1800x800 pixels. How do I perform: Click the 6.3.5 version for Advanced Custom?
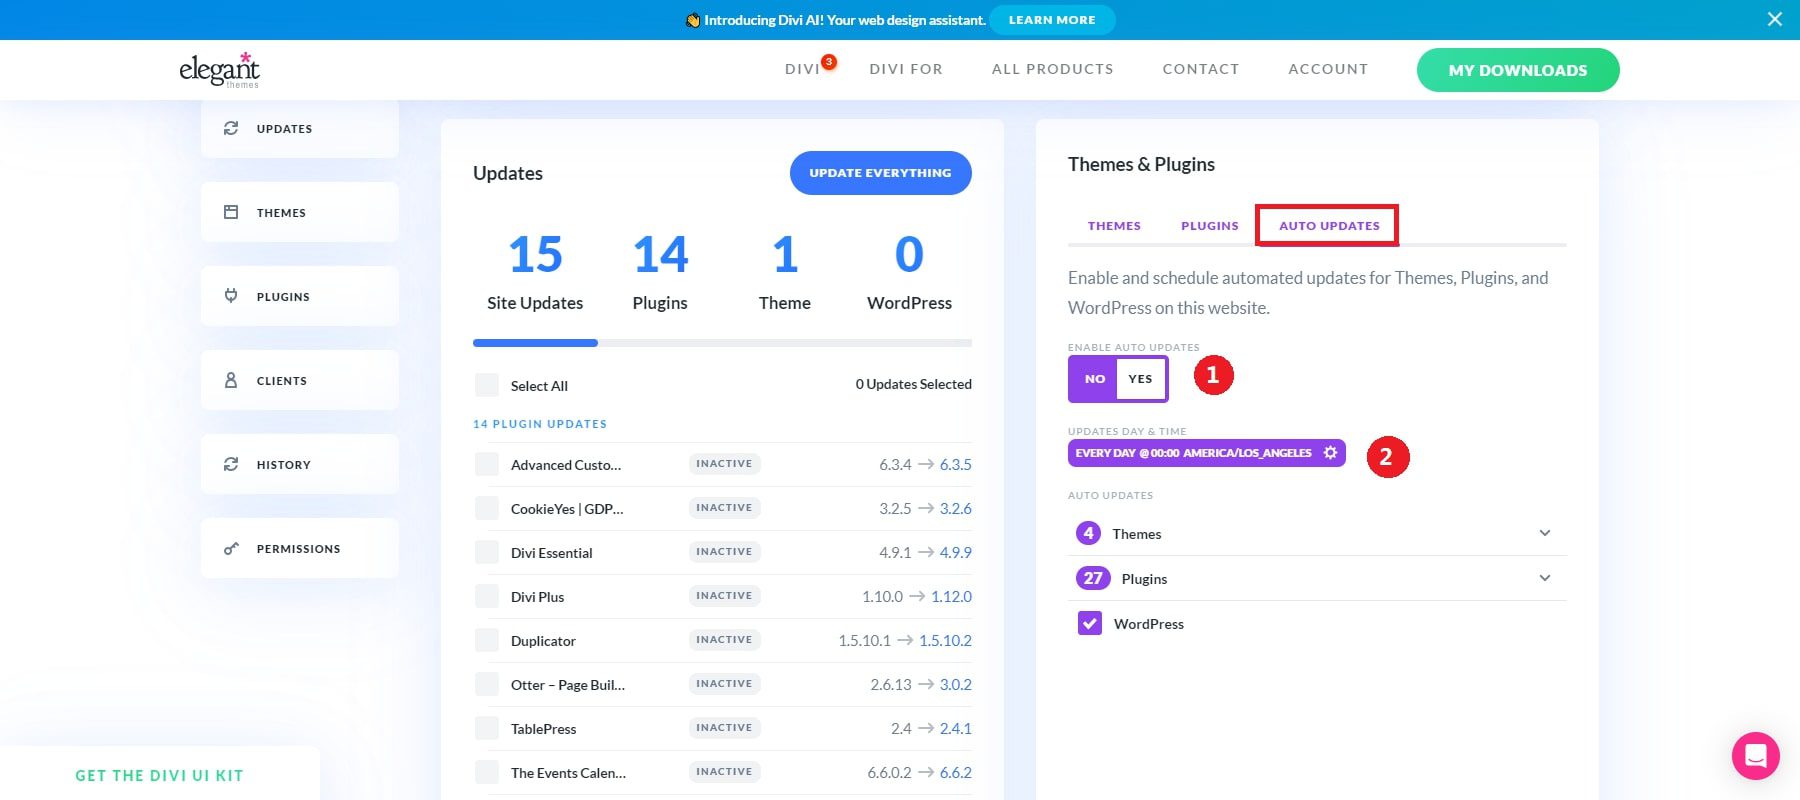click(955, 464)
